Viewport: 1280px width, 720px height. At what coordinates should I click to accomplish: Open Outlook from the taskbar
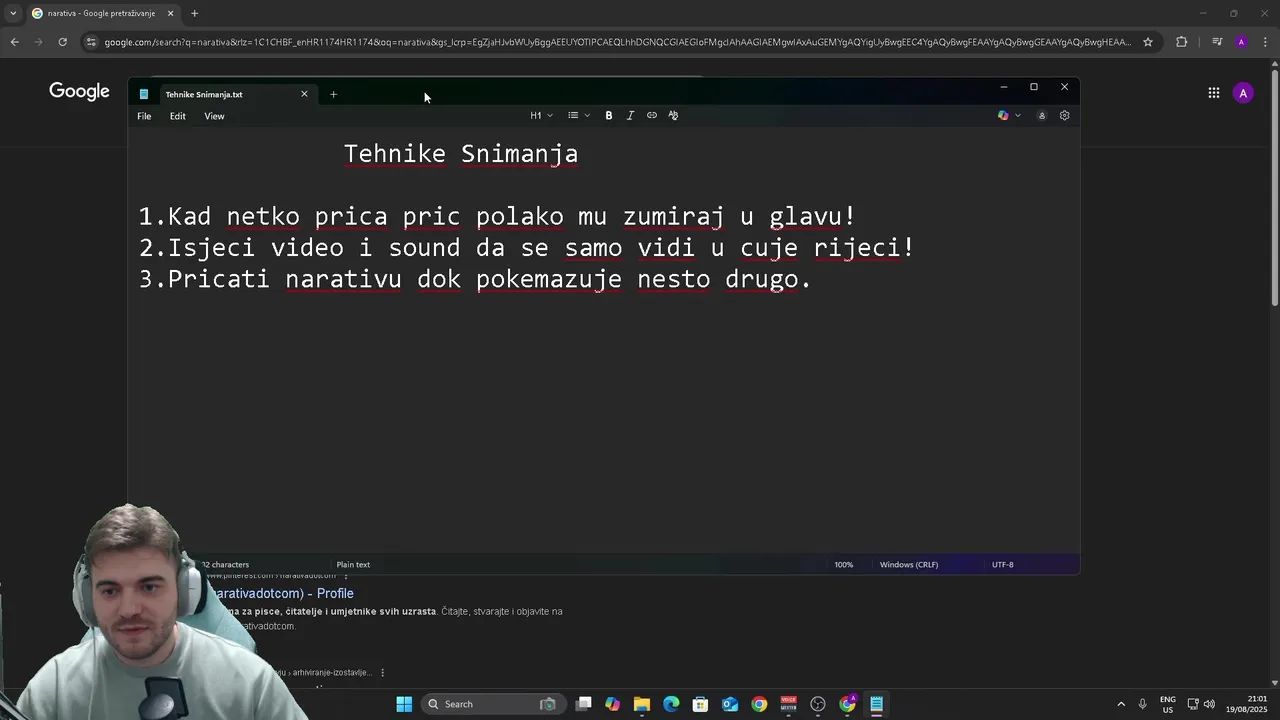(x=730, y=704)
